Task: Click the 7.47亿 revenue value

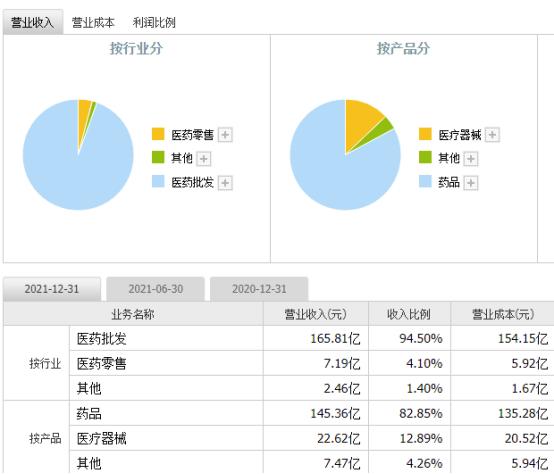Action: (342, 463)
